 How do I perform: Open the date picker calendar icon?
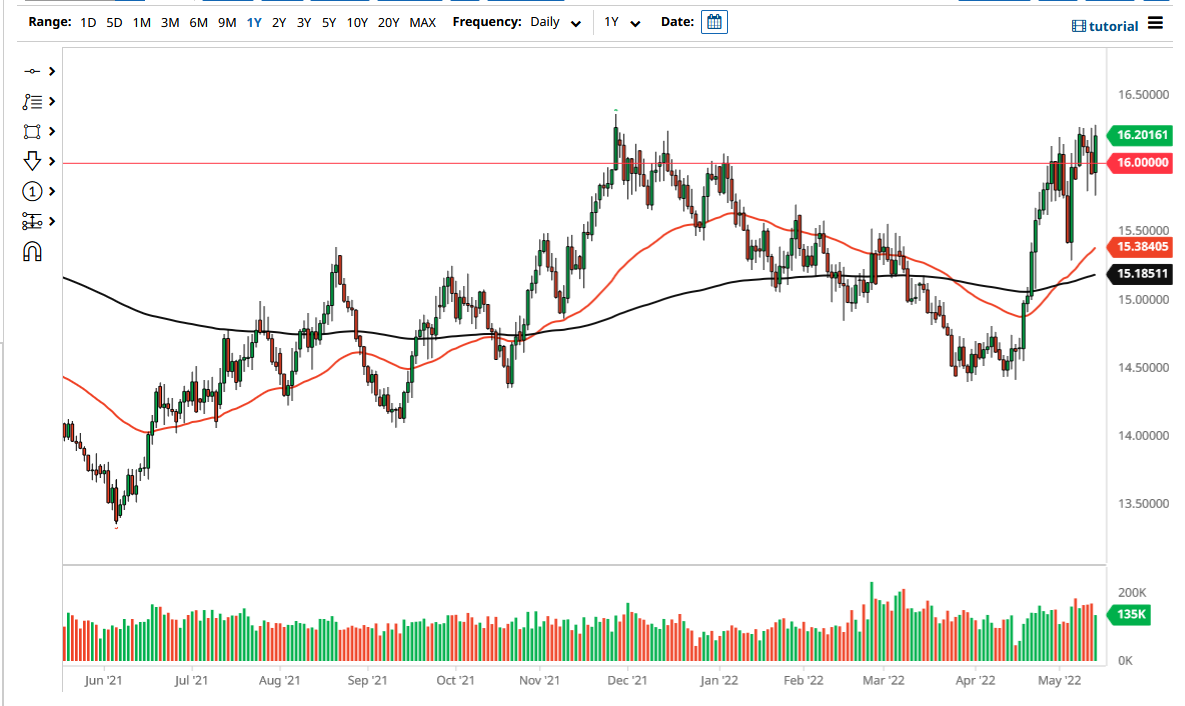(x=713, y=21)
